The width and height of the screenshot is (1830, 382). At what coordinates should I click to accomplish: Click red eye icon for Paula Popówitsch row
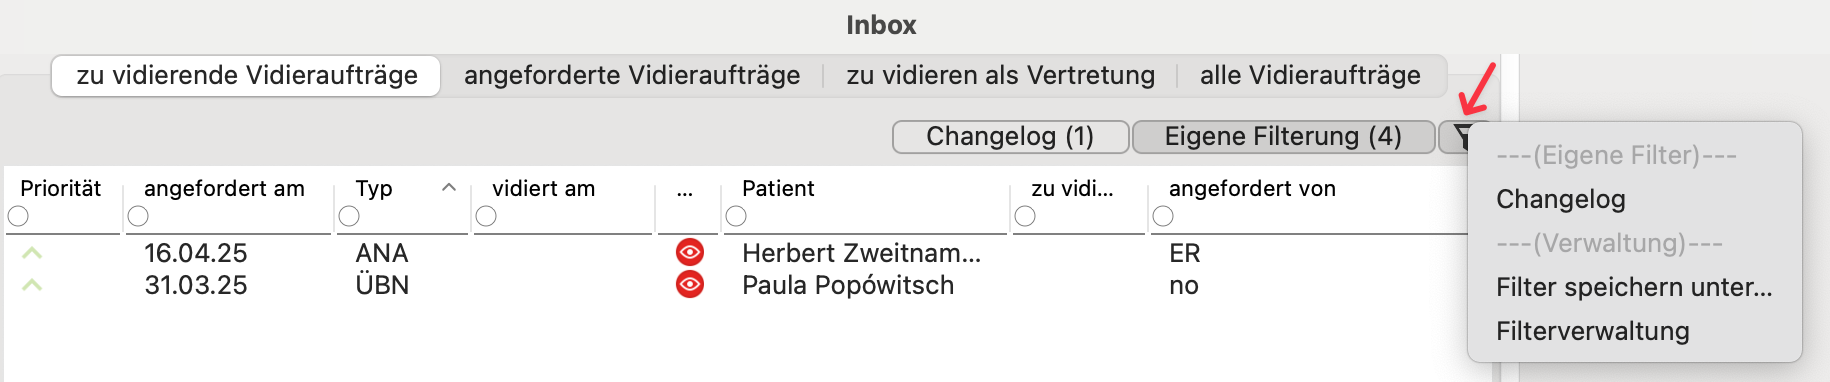(x=689, y=285)
